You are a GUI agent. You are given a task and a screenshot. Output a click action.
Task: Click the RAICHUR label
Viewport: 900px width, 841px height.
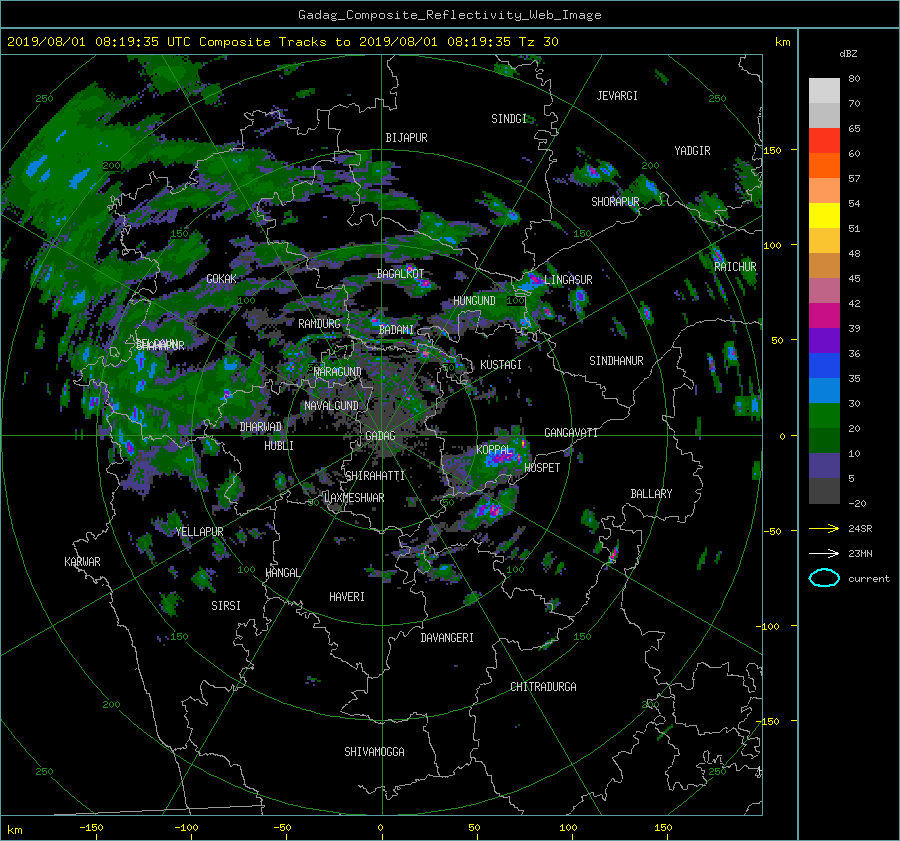pos(735,267)
